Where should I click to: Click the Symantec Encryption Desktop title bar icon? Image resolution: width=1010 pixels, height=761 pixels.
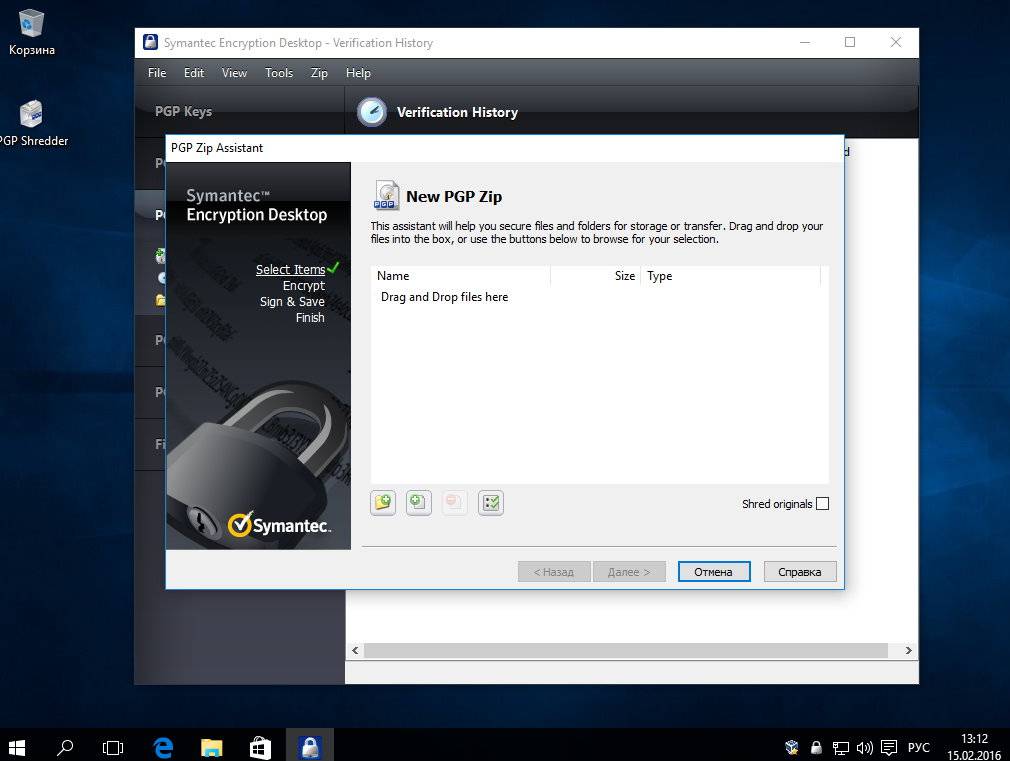pyautogui.click(x=150, y=43)
